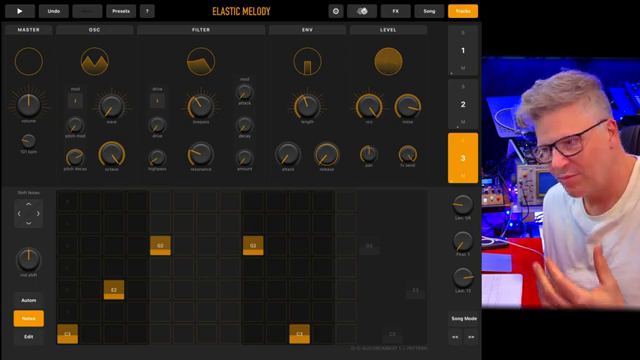640x360 pixels.
Task: Click the filter mod attack knob
Action: (x=244, y=93)
